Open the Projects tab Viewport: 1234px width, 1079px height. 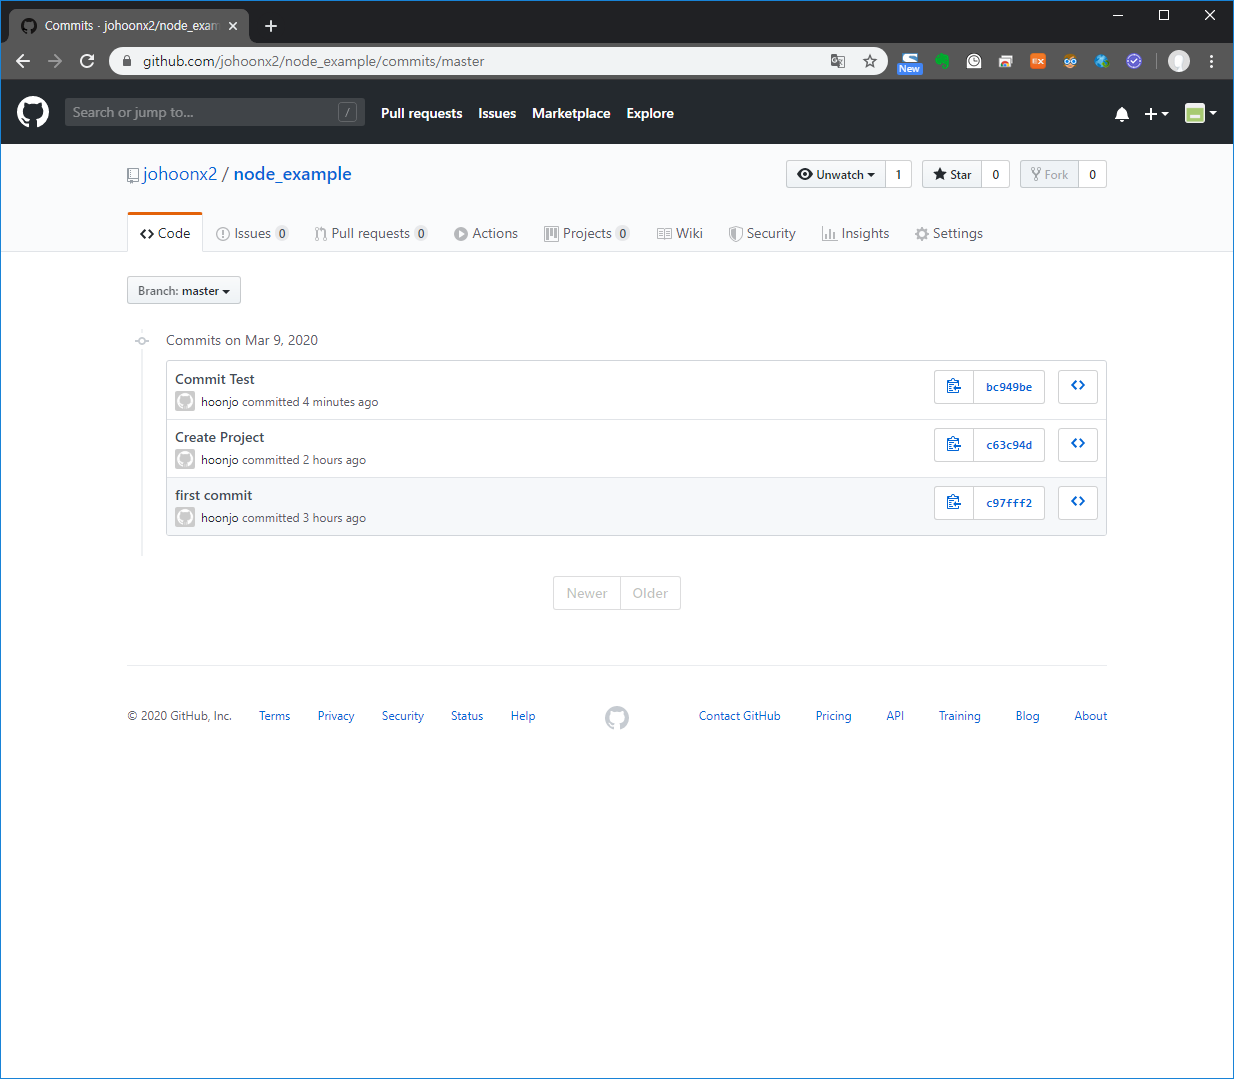[x=587, y=233]
